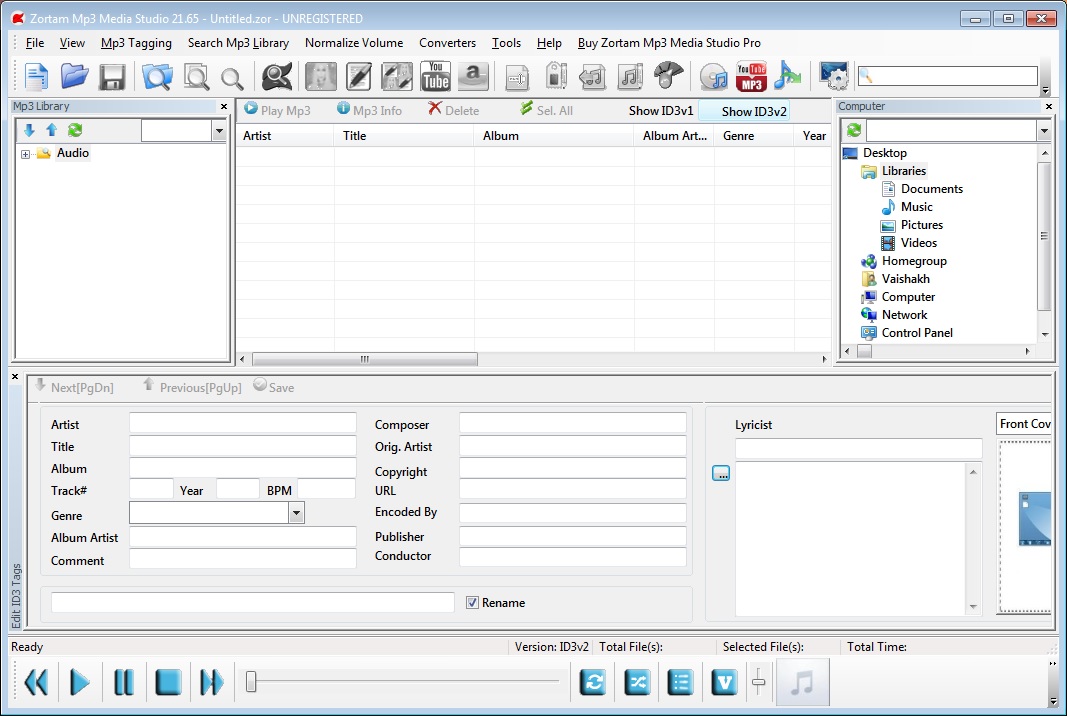Click the Open folder toolbar icon

pyautogui.click(x=74, y=76)
